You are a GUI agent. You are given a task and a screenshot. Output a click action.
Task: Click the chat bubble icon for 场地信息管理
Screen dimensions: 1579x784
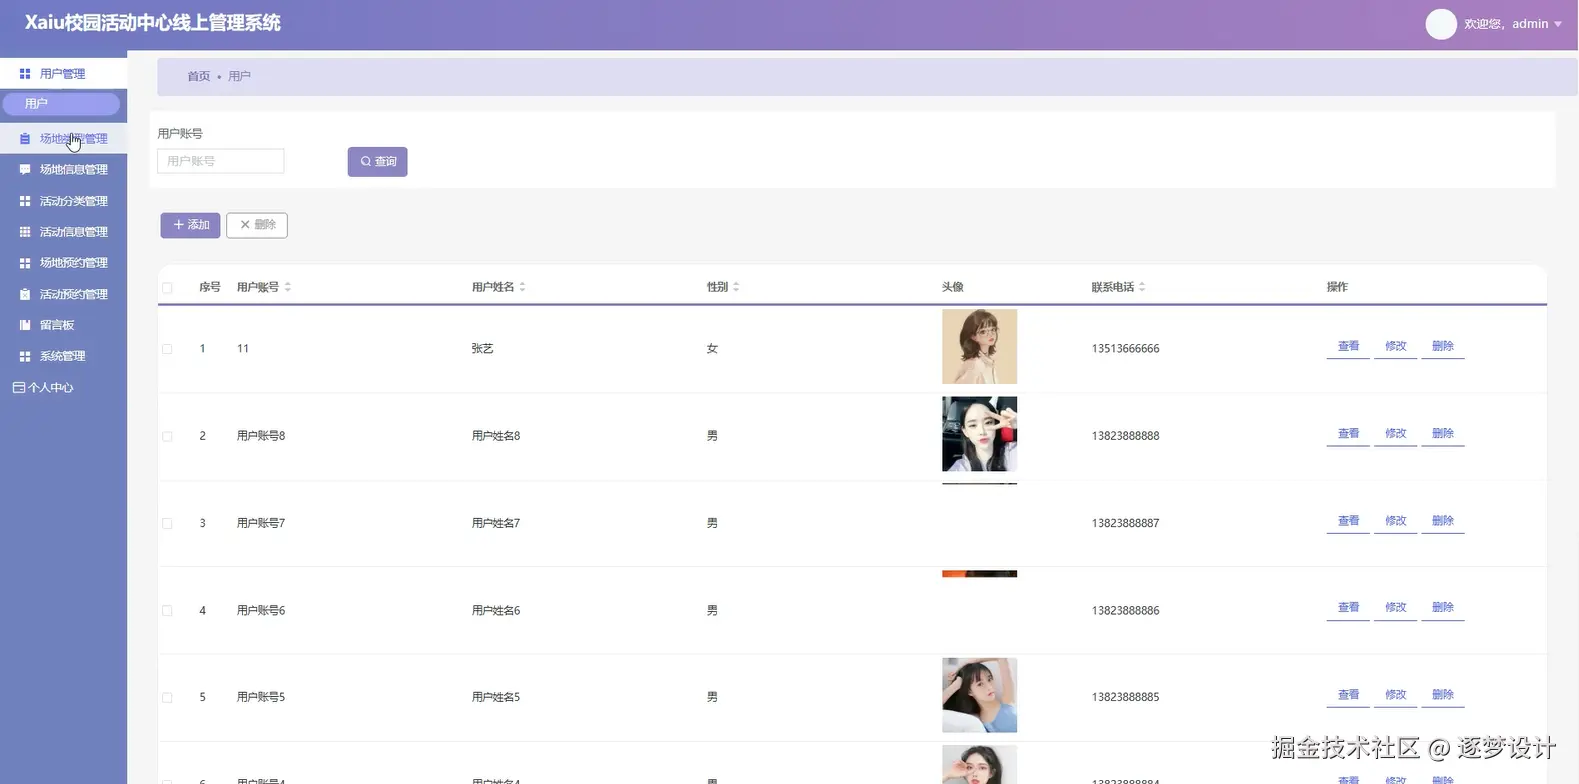point(25,170)
